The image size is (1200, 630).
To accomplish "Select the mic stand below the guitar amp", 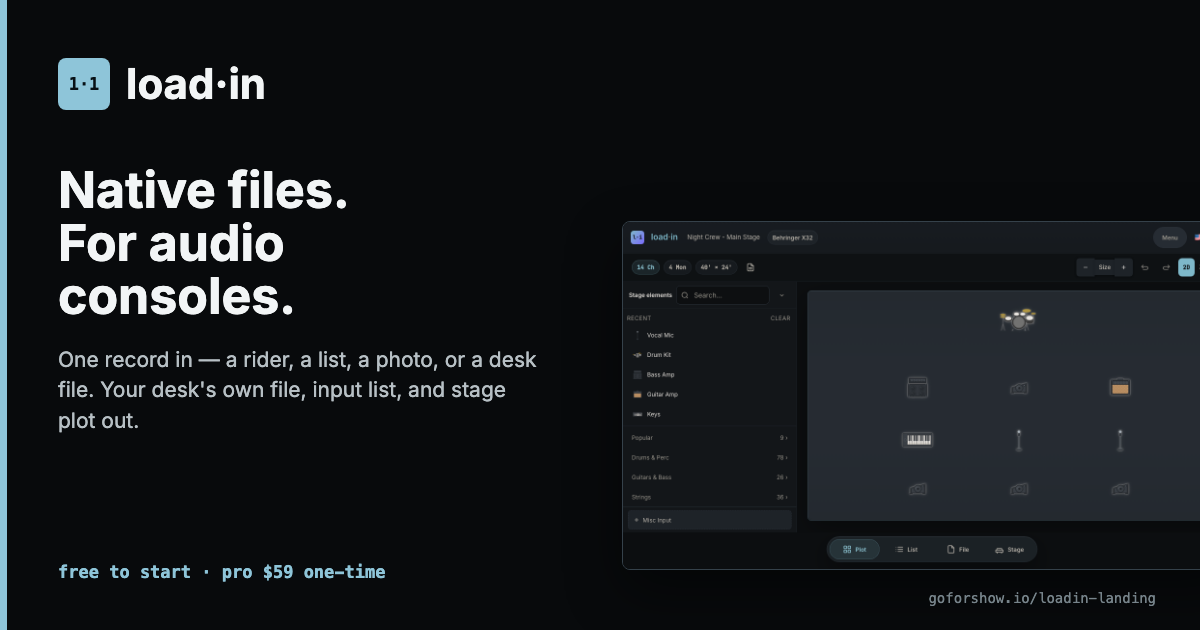I will pos(1120,440).
